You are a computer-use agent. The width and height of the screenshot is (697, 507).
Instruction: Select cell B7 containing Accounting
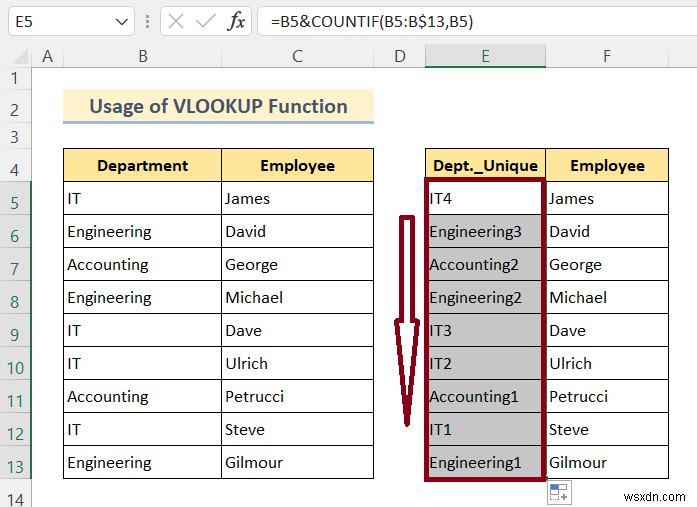[x=142, y=264]
